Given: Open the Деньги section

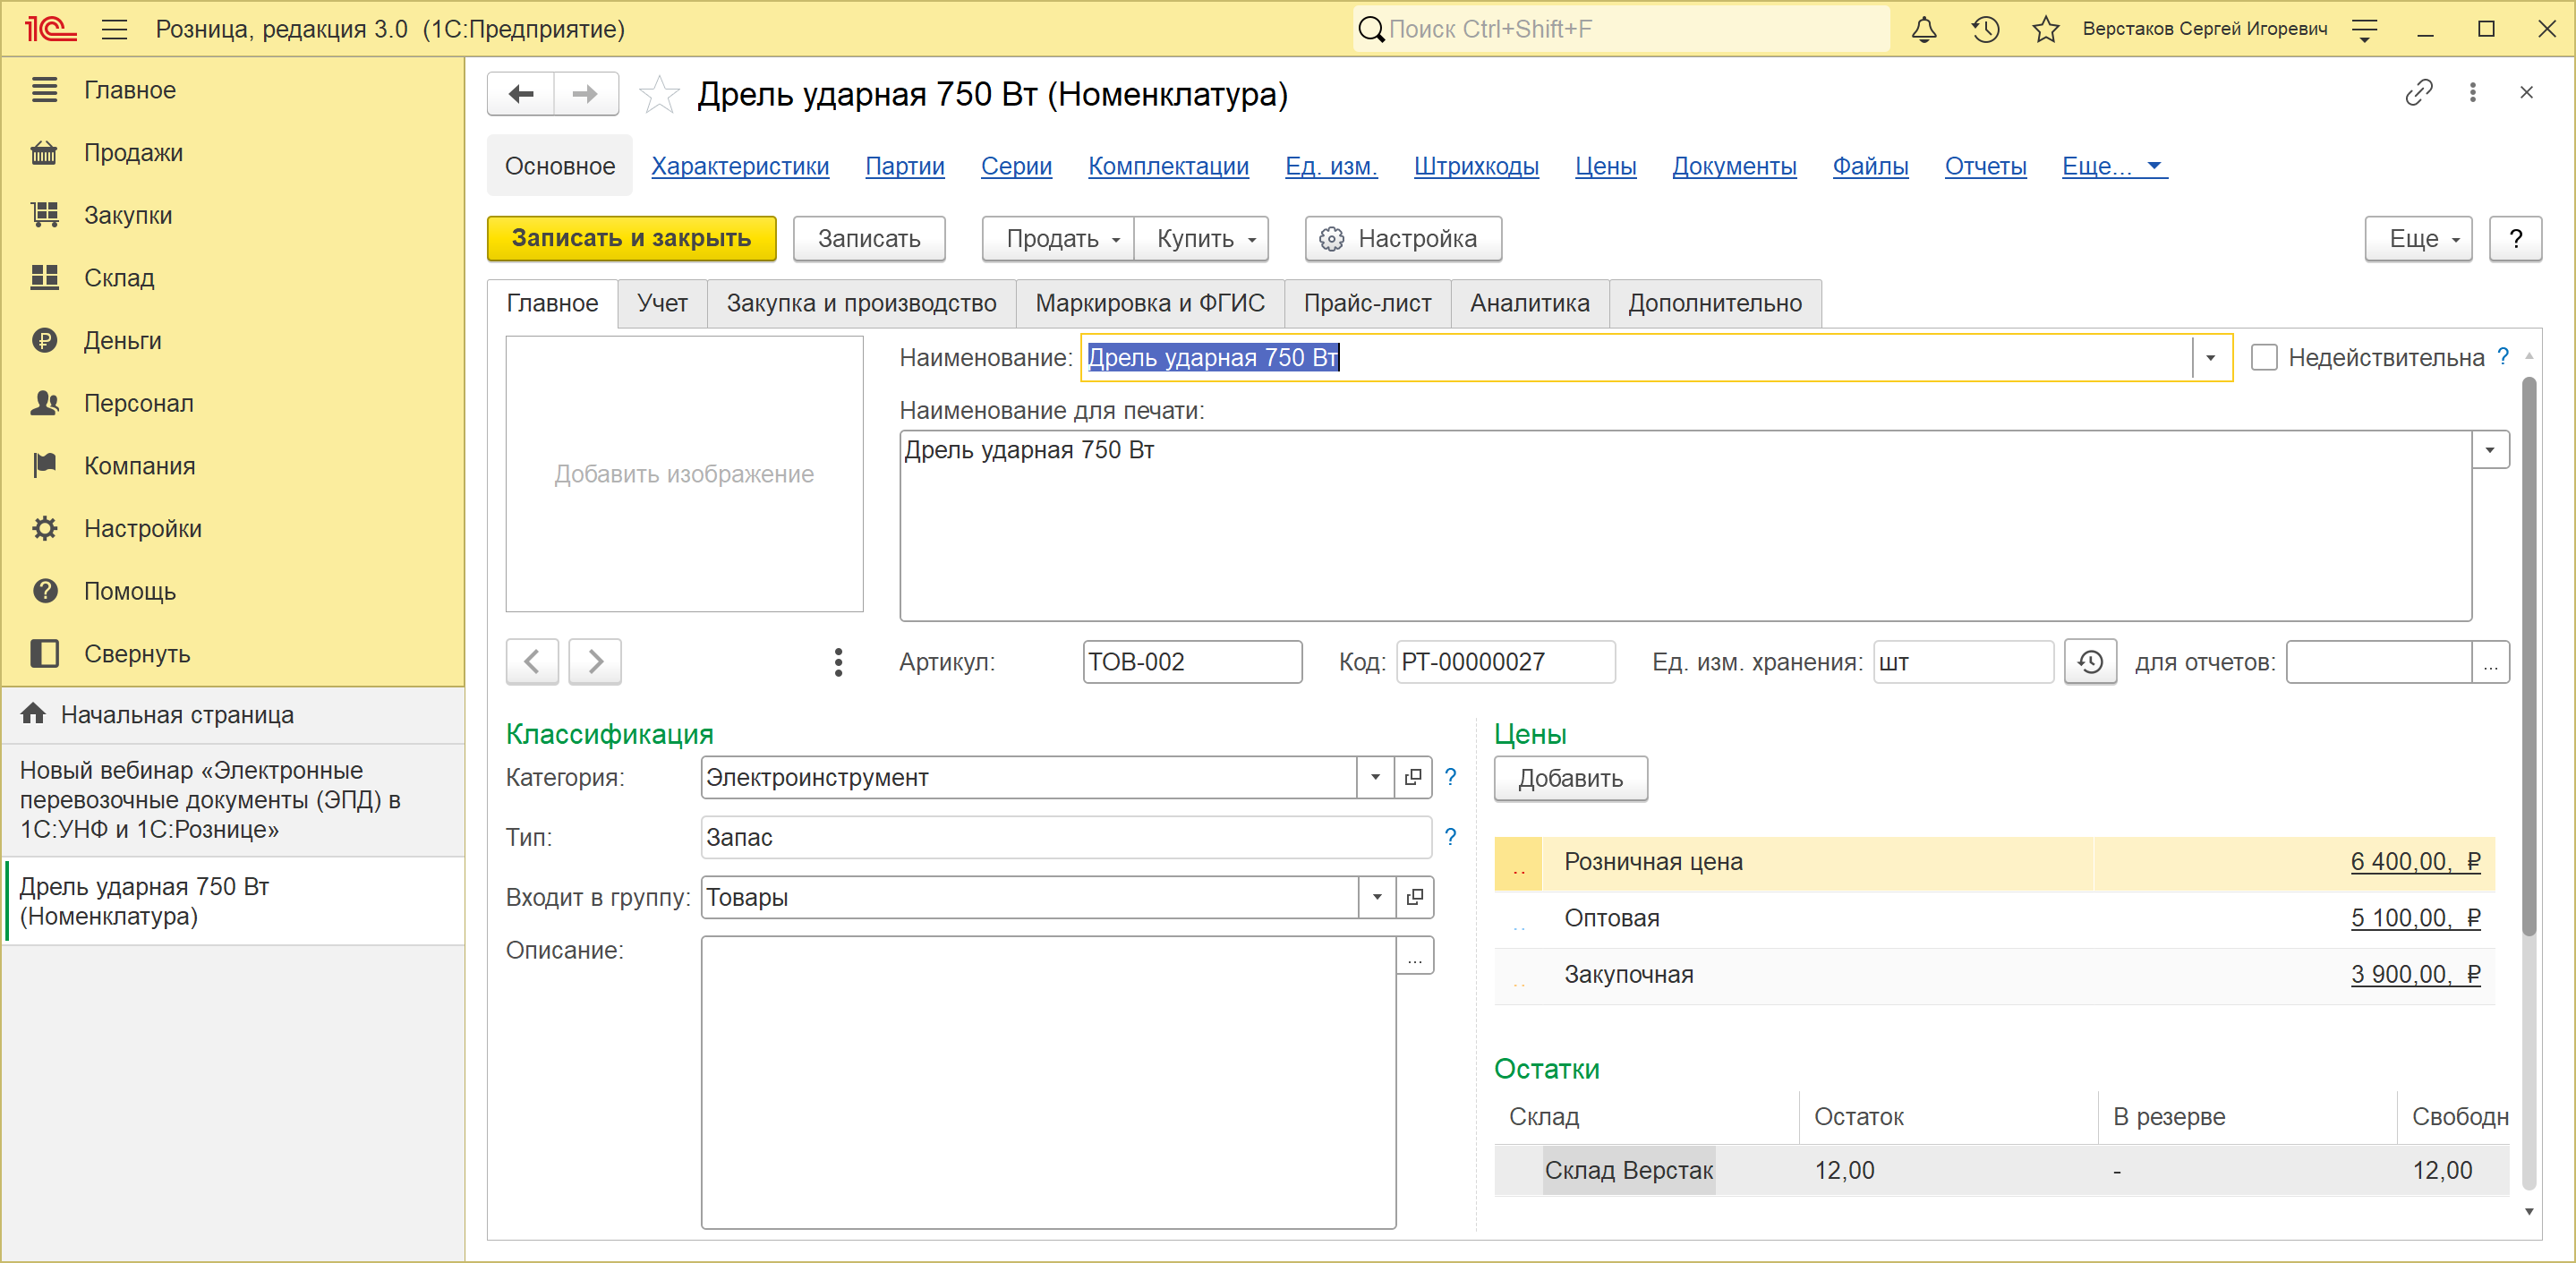Looking at the screenshot, I should click(123, 341).
